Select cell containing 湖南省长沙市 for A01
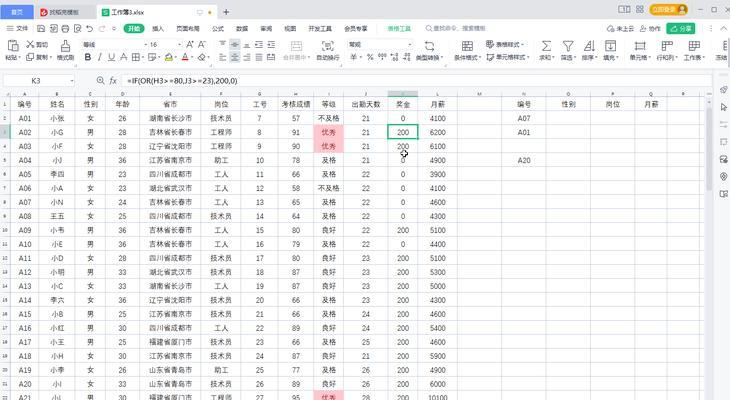Viewport: 730px width, 400px height. click(x=170, y=118)
